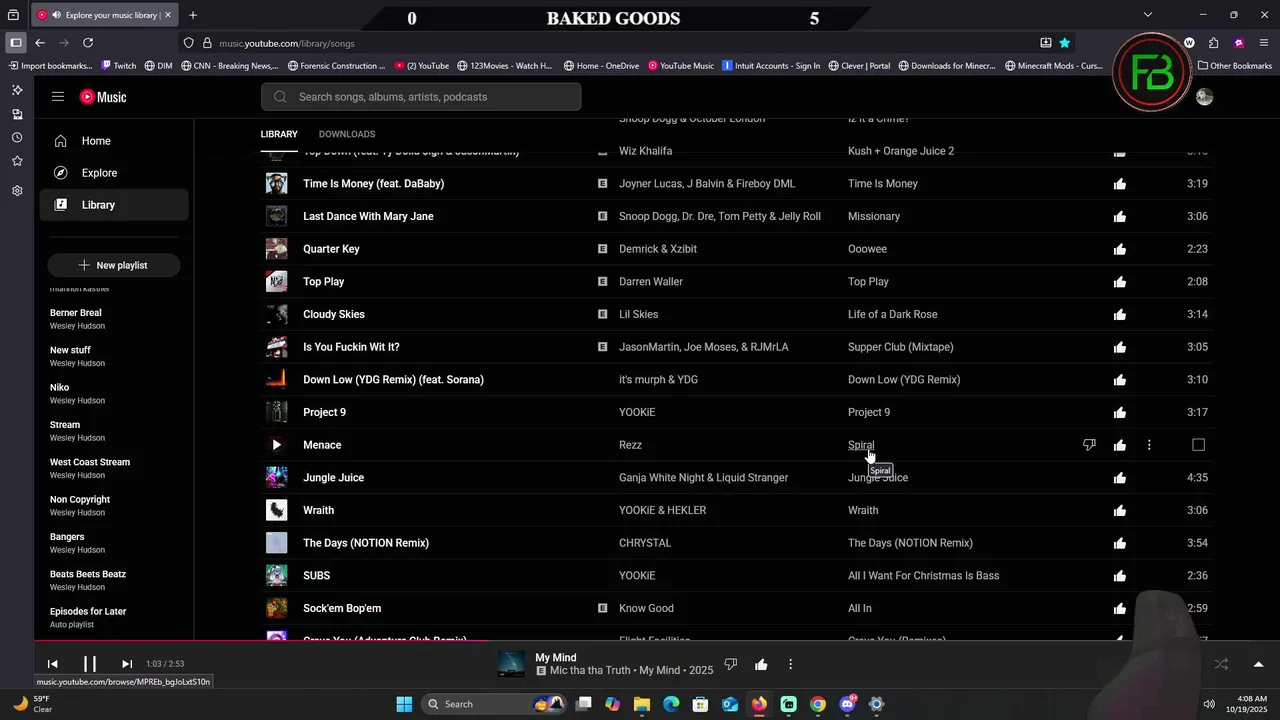The image size is (1280, 720).
Task: Play the Menace track with play icon
Action: coord(276,445)
